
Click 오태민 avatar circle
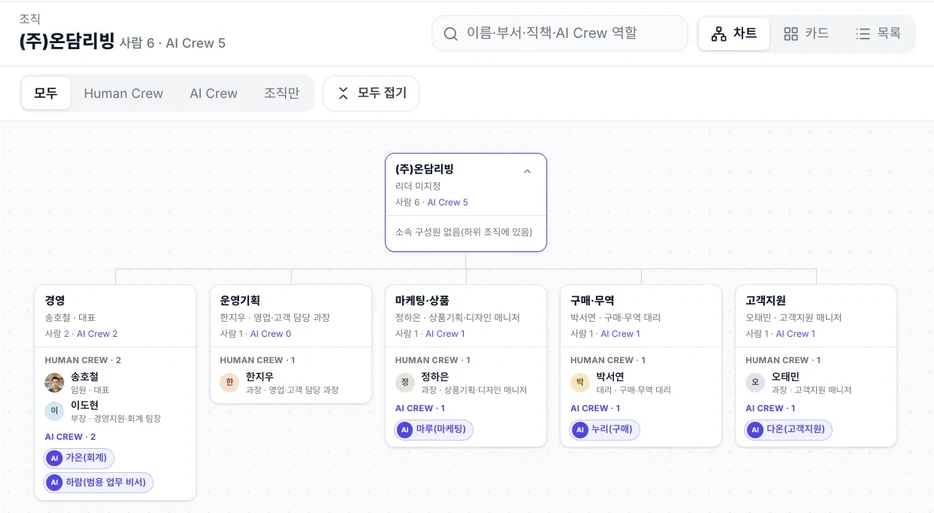pos(755,382)
